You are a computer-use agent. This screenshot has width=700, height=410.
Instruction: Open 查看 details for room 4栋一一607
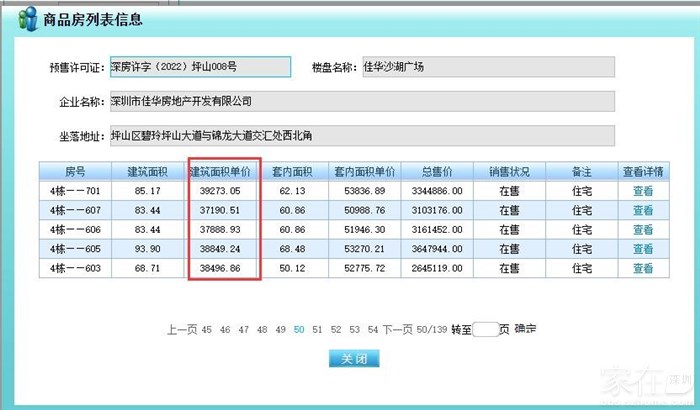pos(642,210)
